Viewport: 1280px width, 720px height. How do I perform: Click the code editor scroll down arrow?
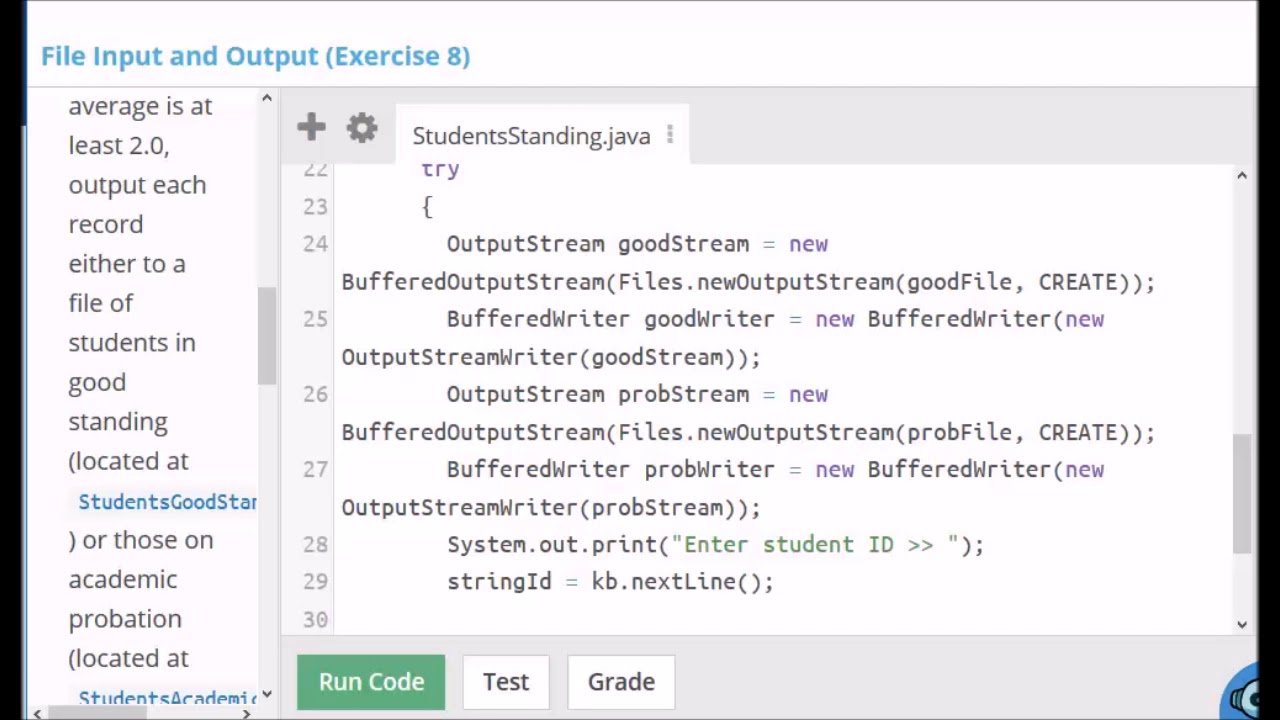pos(1242,624)
